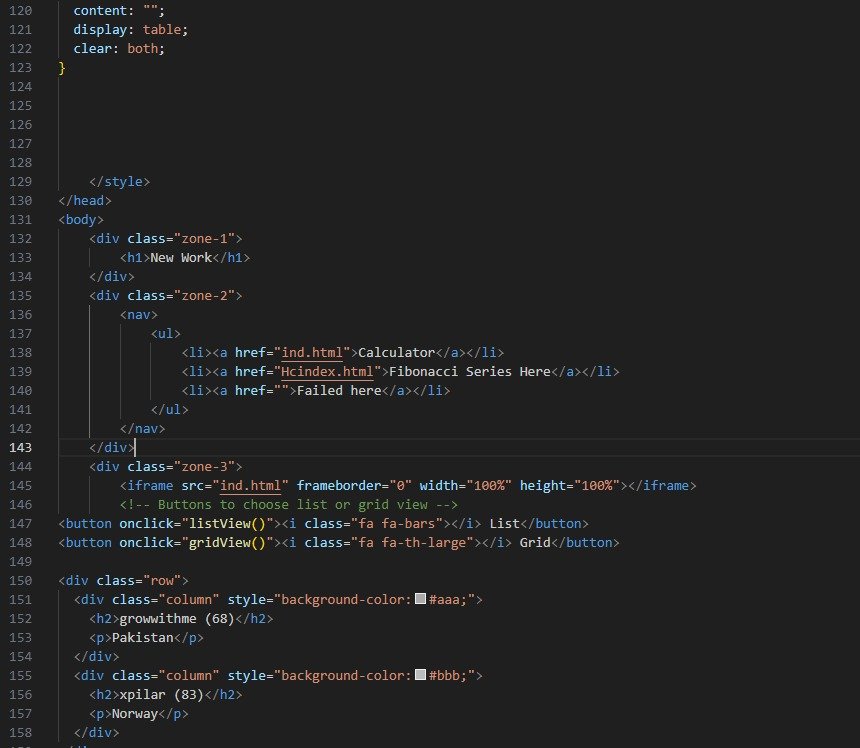Click the "zone-2" class value

coord(204,296)
